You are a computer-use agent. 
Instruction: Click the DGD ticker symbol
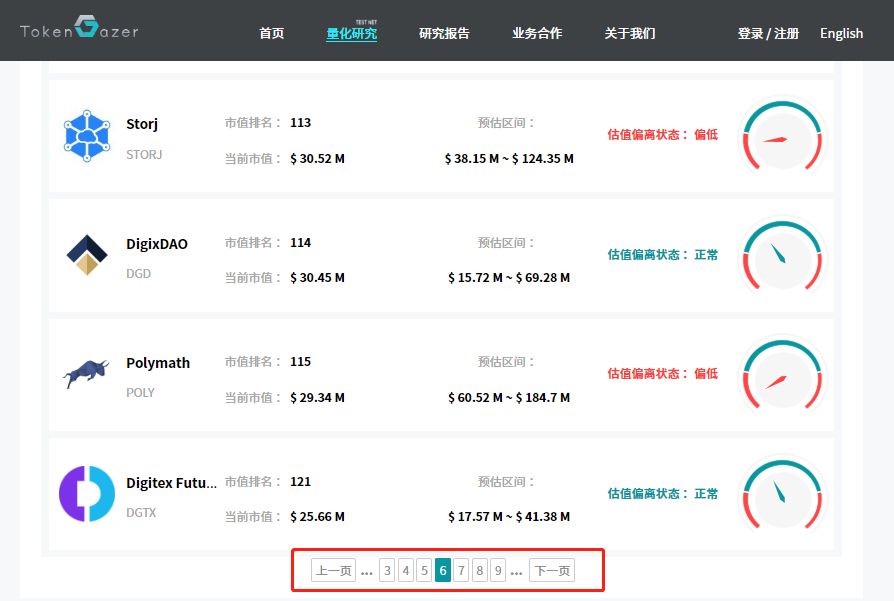pos(139,274)
